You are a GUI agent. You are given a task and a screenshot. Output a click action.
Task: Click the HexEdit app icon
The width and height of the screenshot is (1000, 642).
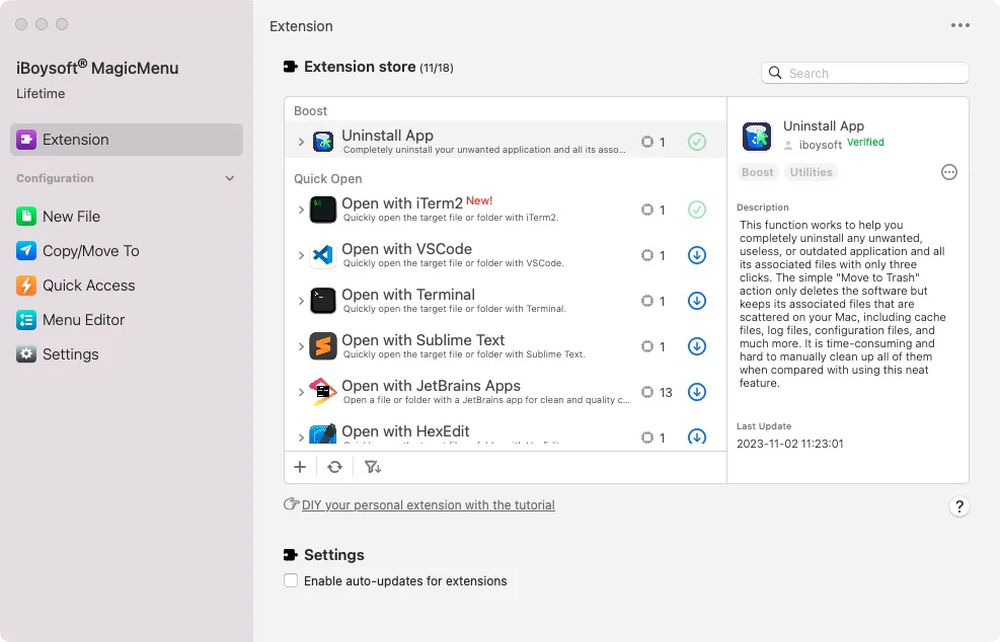[323, 435]
